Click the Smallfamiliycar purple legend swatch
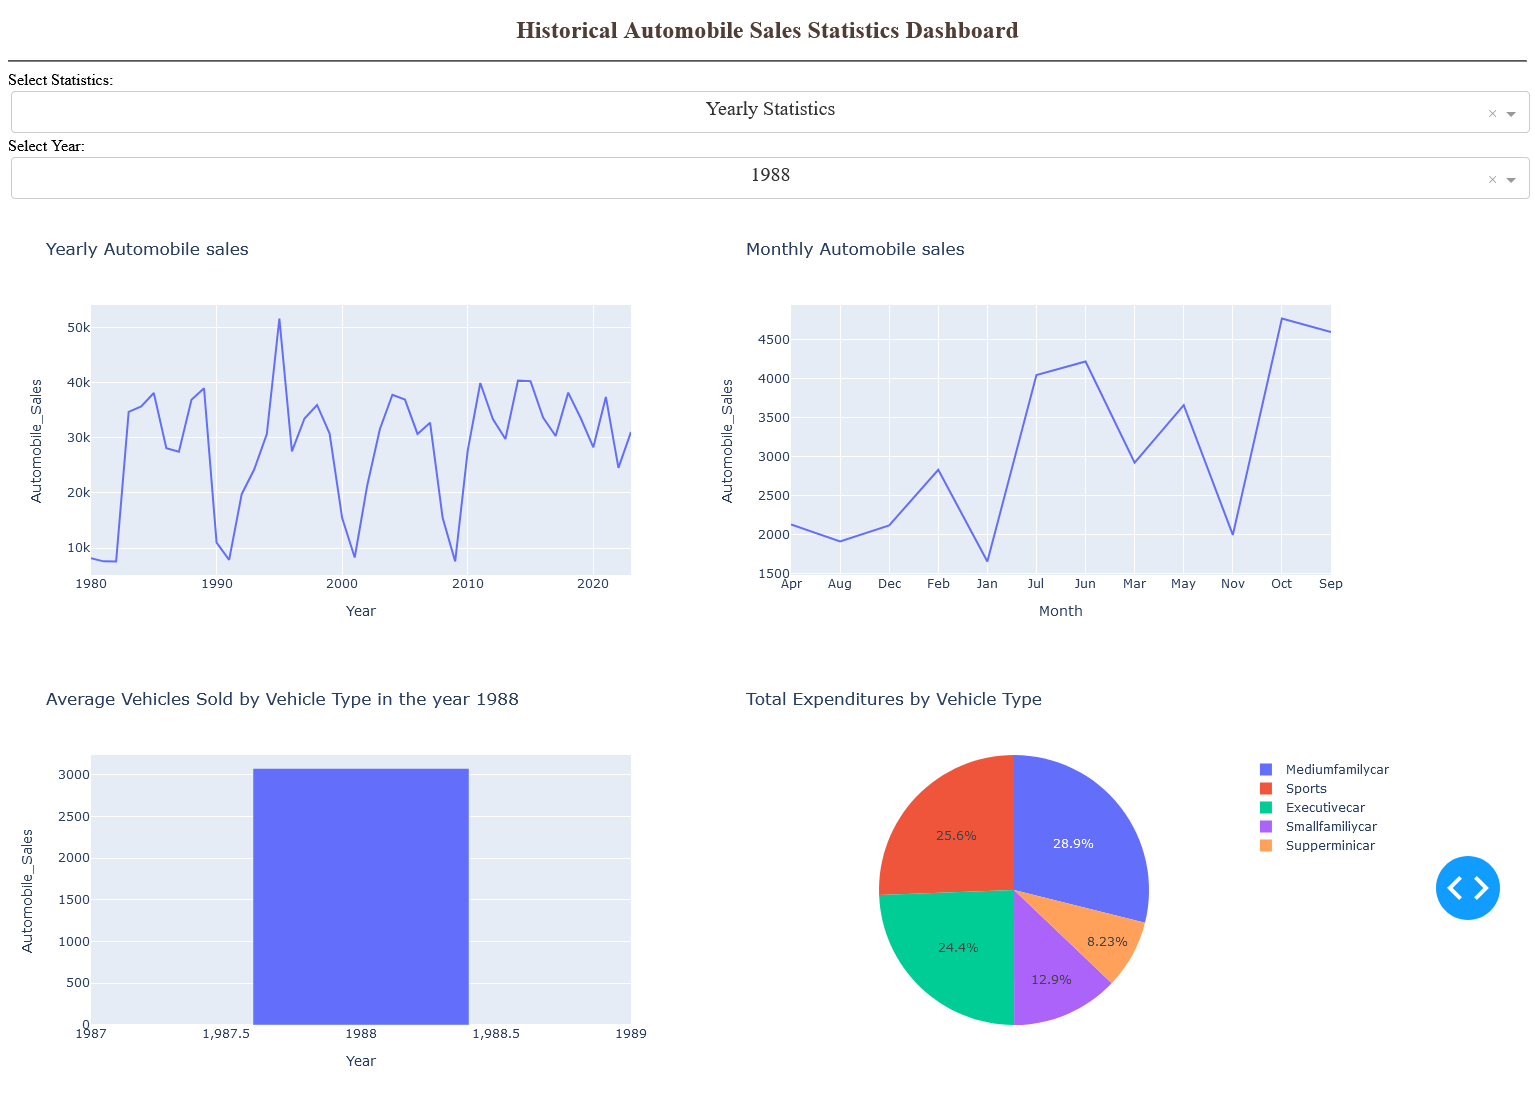This screenshot has height=1116, width=1535. click(x=1266, y=827)
